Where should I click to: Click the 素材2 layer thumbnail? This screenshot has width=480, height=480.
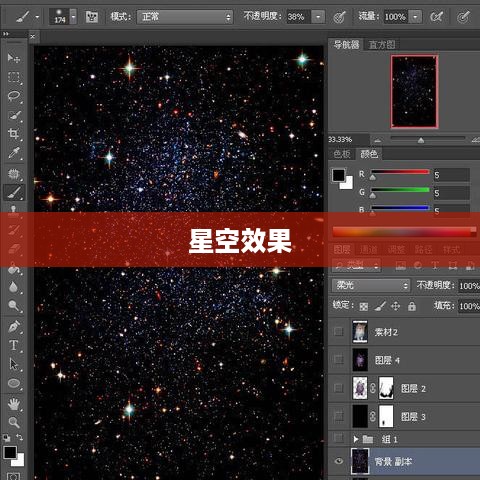360,332
